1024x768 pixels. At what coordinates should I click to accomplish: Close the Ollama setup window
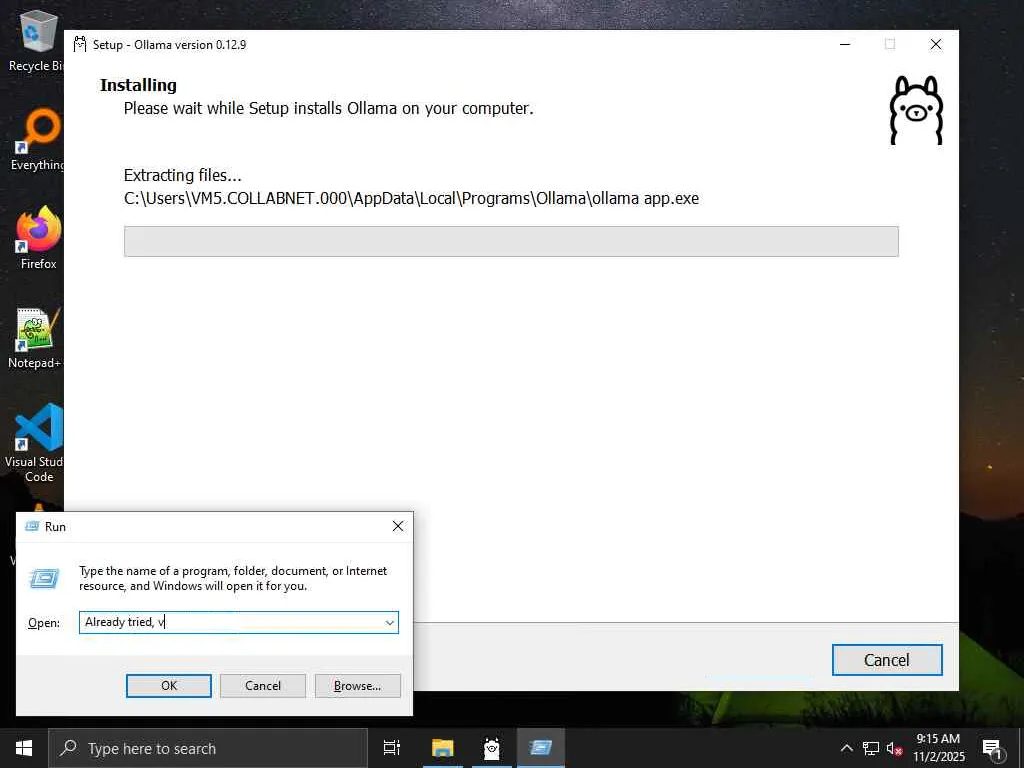936,44
